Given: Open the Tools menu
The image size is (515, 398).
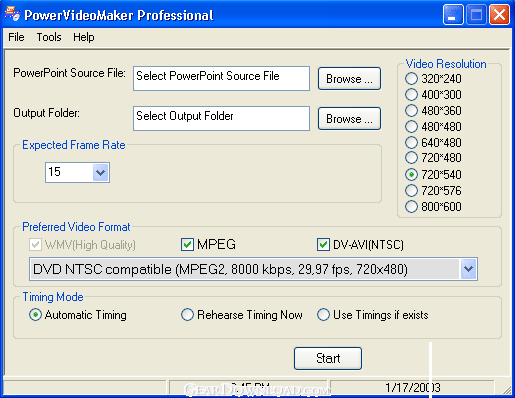Looking at the screenshot, I should pyautogui.click(x=49, y=37).
